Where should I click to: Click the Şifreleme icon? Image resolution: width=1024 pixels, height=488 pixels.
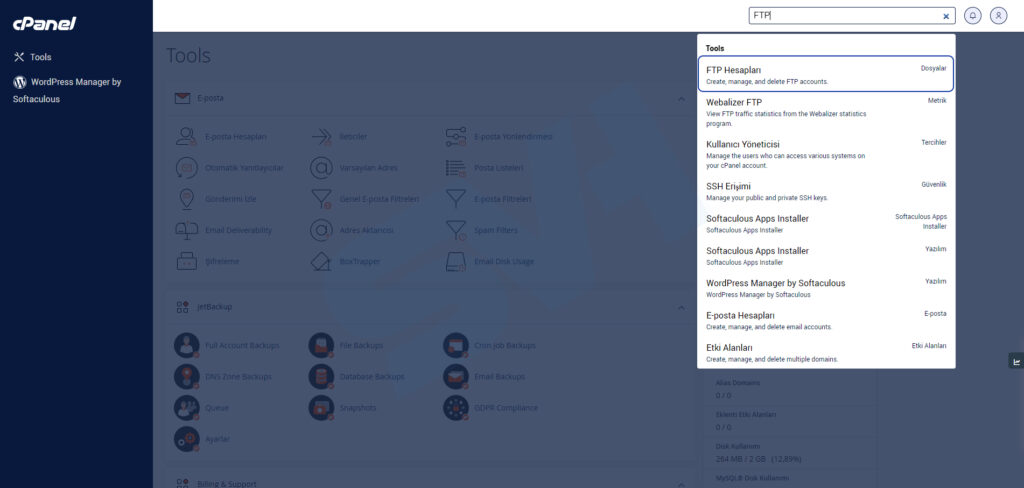pos(186,261)
